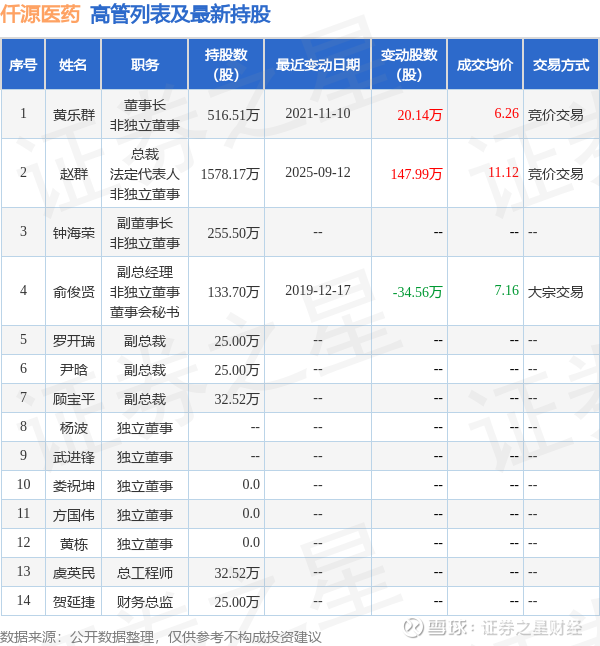Image resolution: width=600 pixels, height=646 pixels.
Task: Click the date 2021-11-10
Action: (x=318, y=113)
